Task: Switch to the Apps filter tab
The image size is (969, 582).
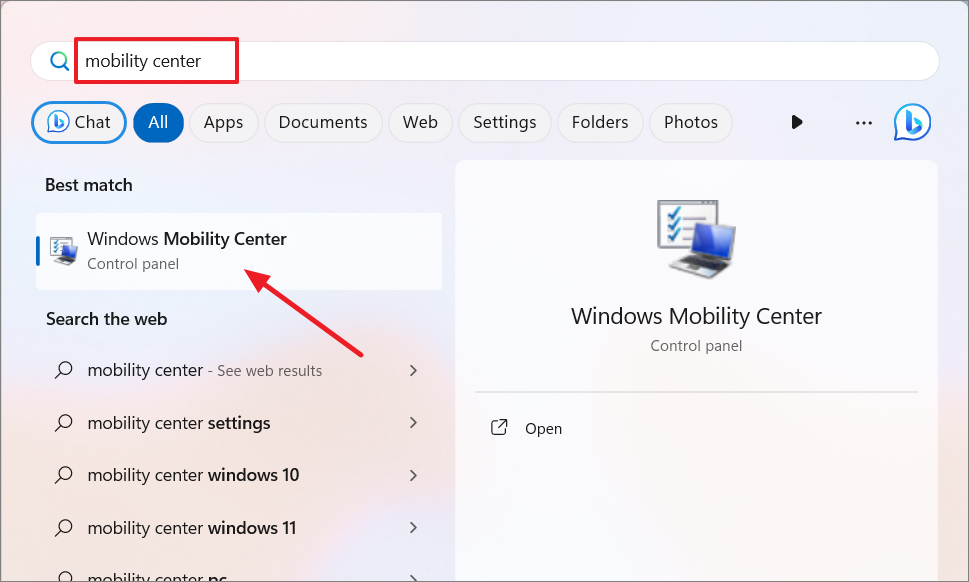Action: (x=224, y=122)
